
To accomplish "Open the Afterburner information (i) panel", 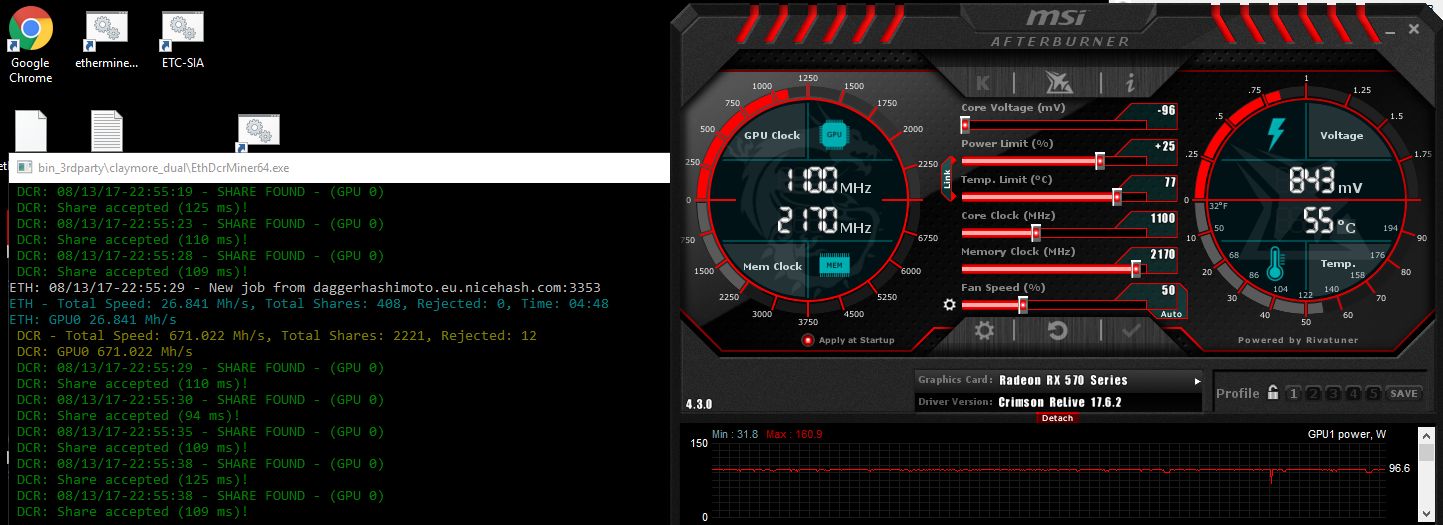I will click(1130, 83).
